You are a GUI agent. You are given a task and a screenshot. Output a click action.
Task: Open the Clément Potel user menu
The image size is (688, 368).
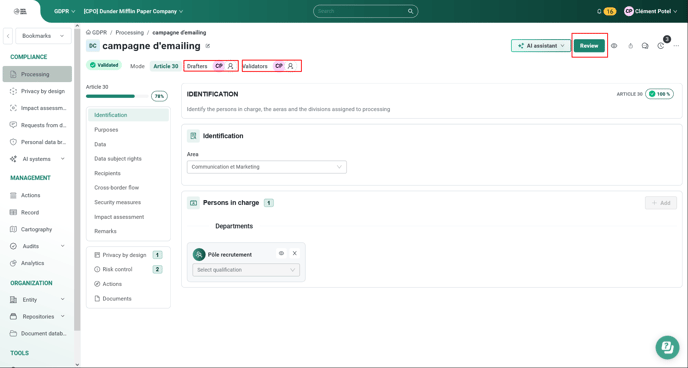650,11
